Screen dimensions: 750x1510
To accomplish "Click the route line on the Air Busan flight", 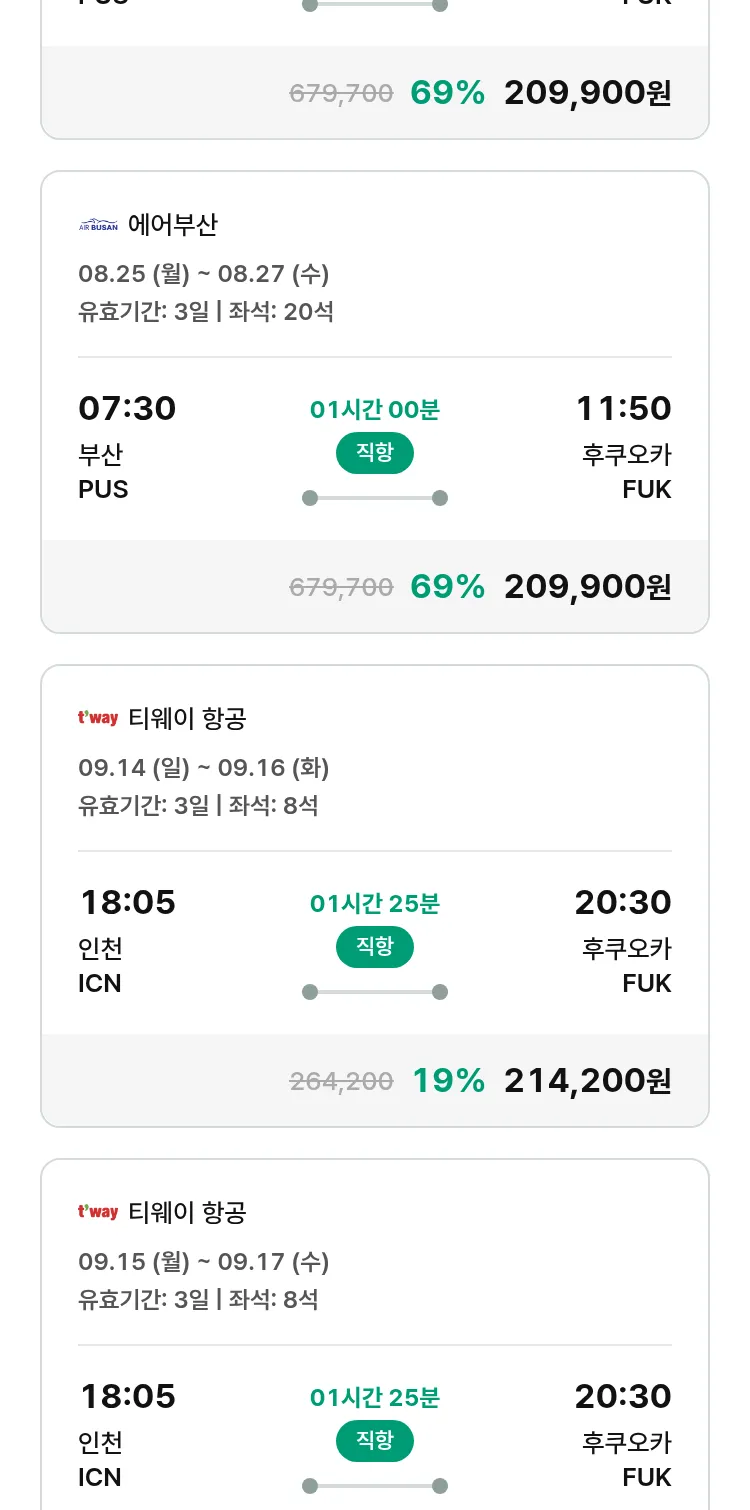I will (x=375, y=498).
